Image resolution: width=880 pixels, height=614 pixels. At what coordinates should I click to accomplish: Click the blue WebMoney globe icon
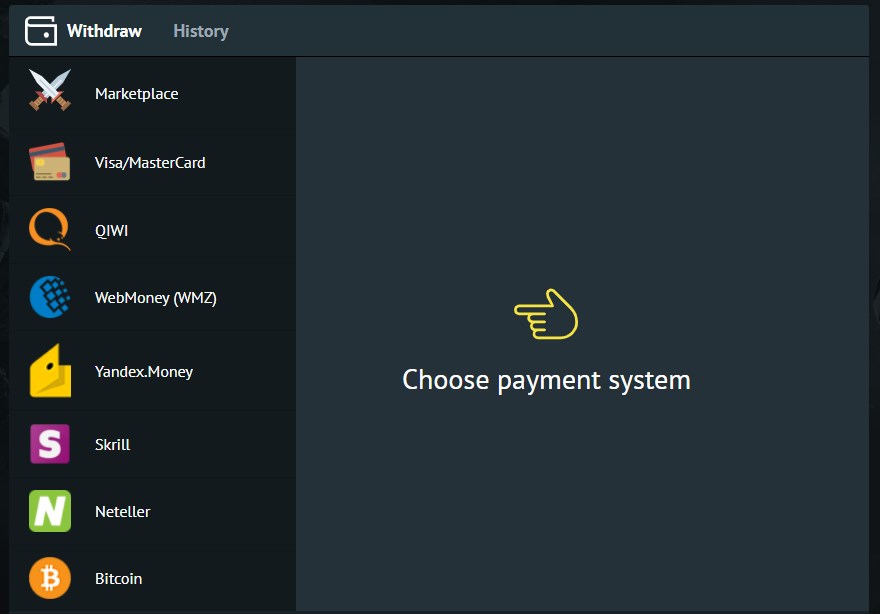[x=49, y=297]
